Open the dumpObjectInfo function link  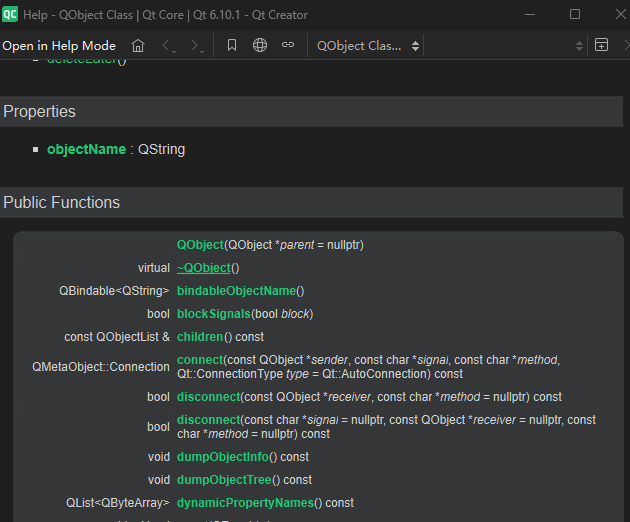point(223,457)
